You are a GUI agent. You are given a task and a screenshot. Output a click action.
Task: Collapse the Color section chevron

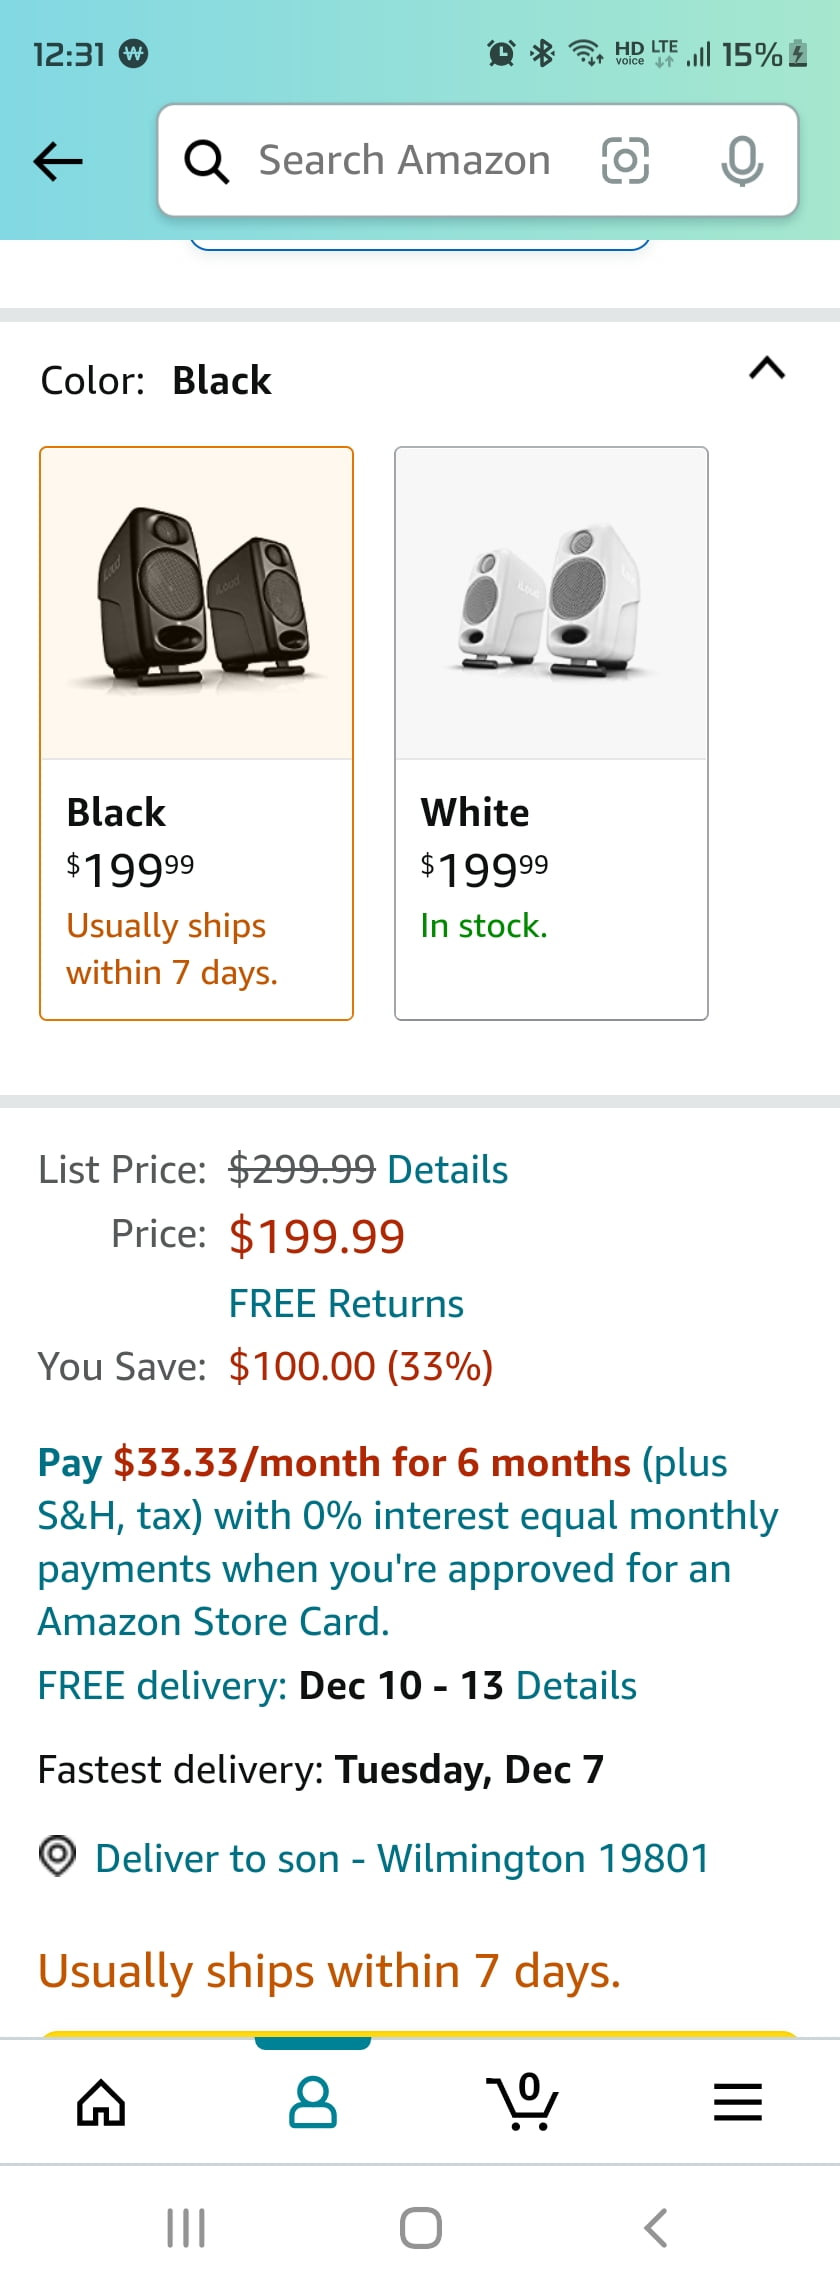point(767,369)
